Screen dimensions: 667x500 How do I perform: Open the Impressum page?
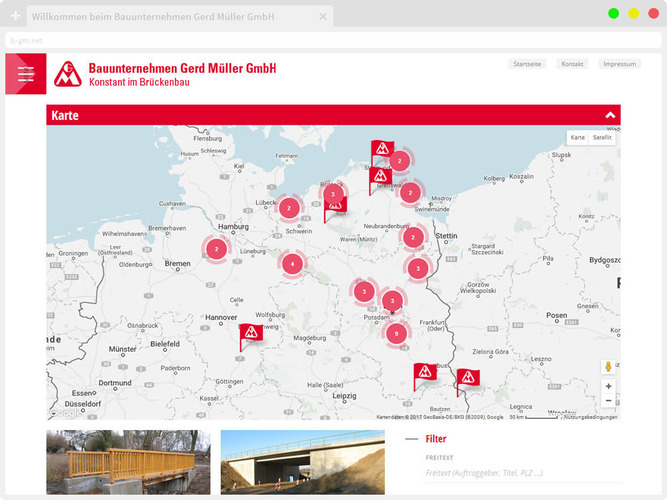click(x=619, y=64)
